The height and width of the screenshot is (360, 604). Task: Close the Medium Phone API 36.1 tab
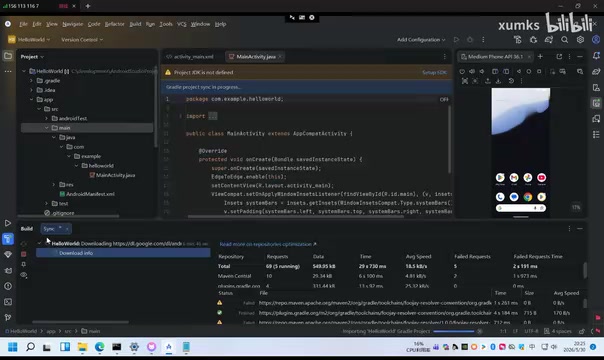[x=529, y=57]
